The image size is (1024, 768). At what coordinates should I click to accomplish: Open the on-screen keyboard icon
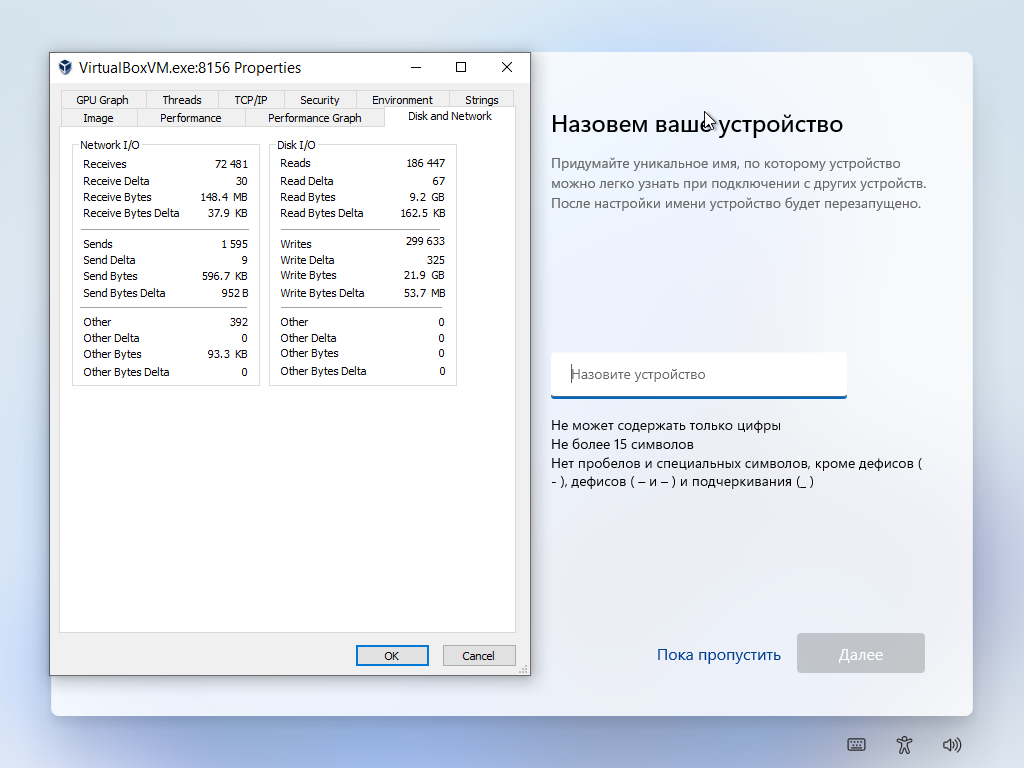point(856,744)
